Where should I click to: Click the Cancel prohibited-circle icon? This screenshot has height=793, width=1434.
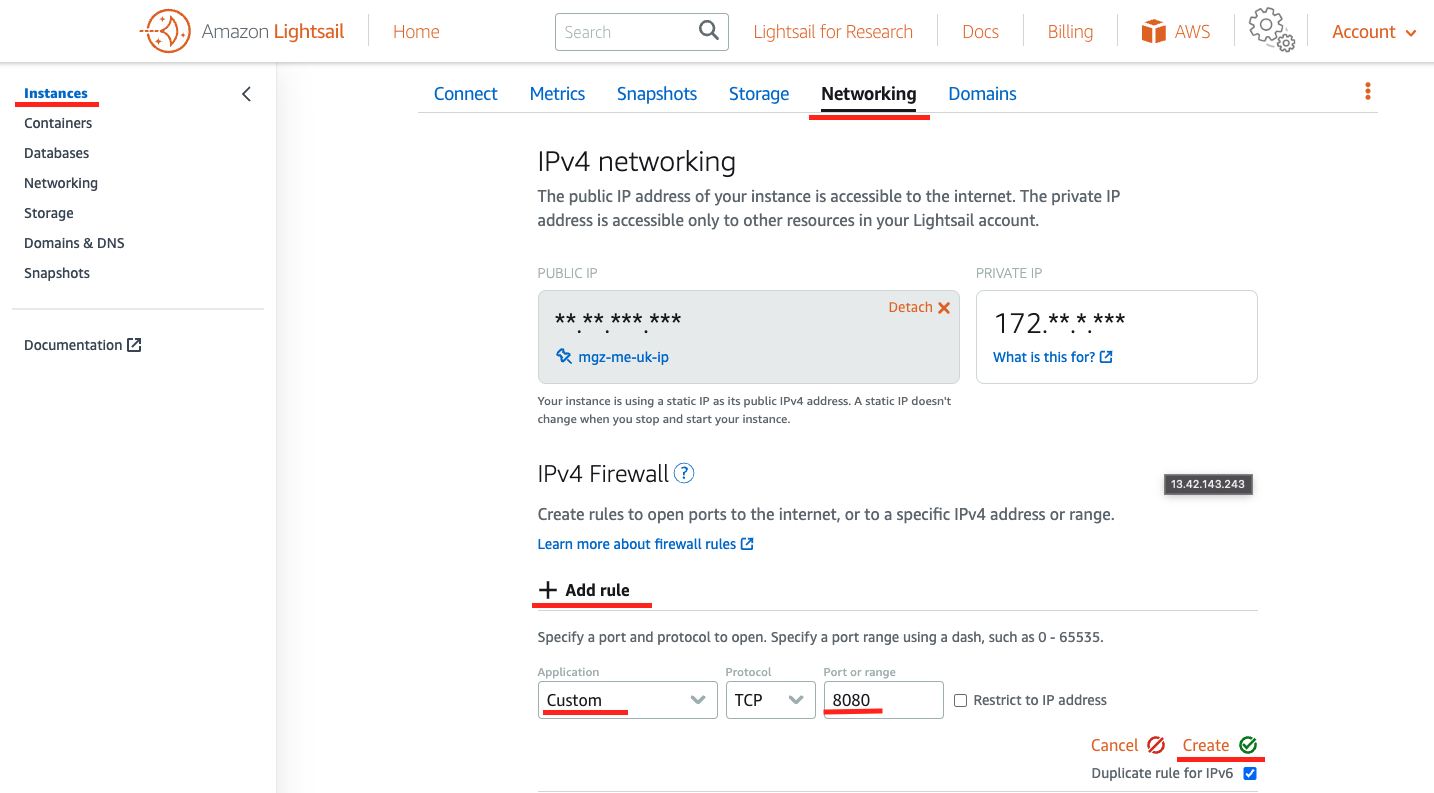(1157, 745)
